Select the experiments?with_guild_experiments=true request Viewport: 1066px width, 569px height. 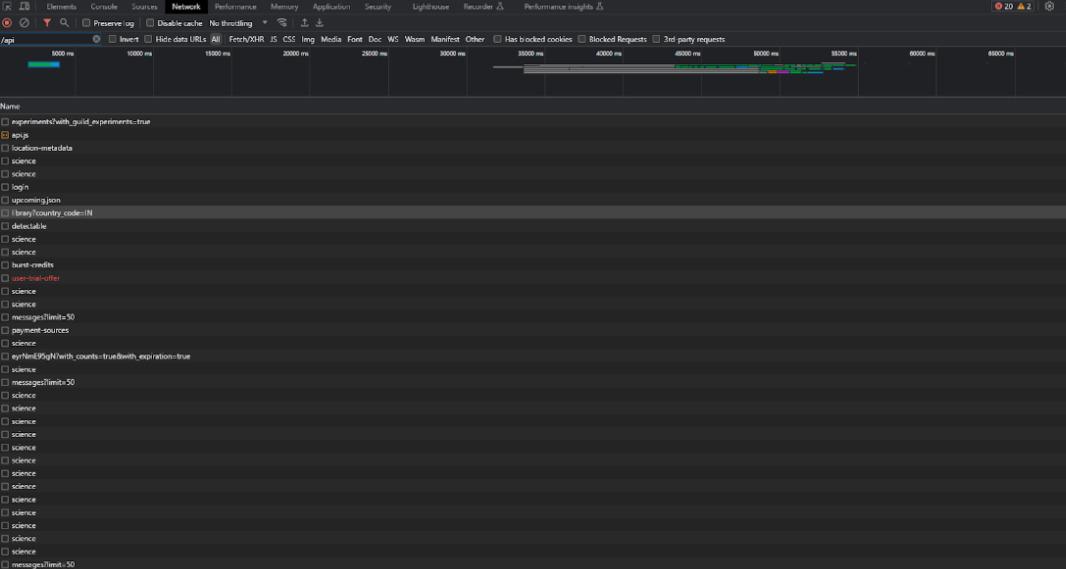[x=533, y=122]
